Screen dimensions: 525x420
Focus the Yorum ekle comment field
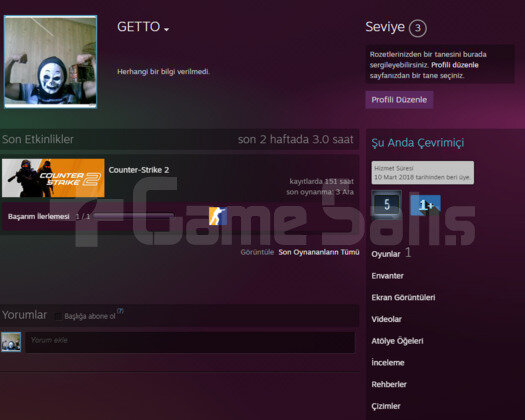190,342
